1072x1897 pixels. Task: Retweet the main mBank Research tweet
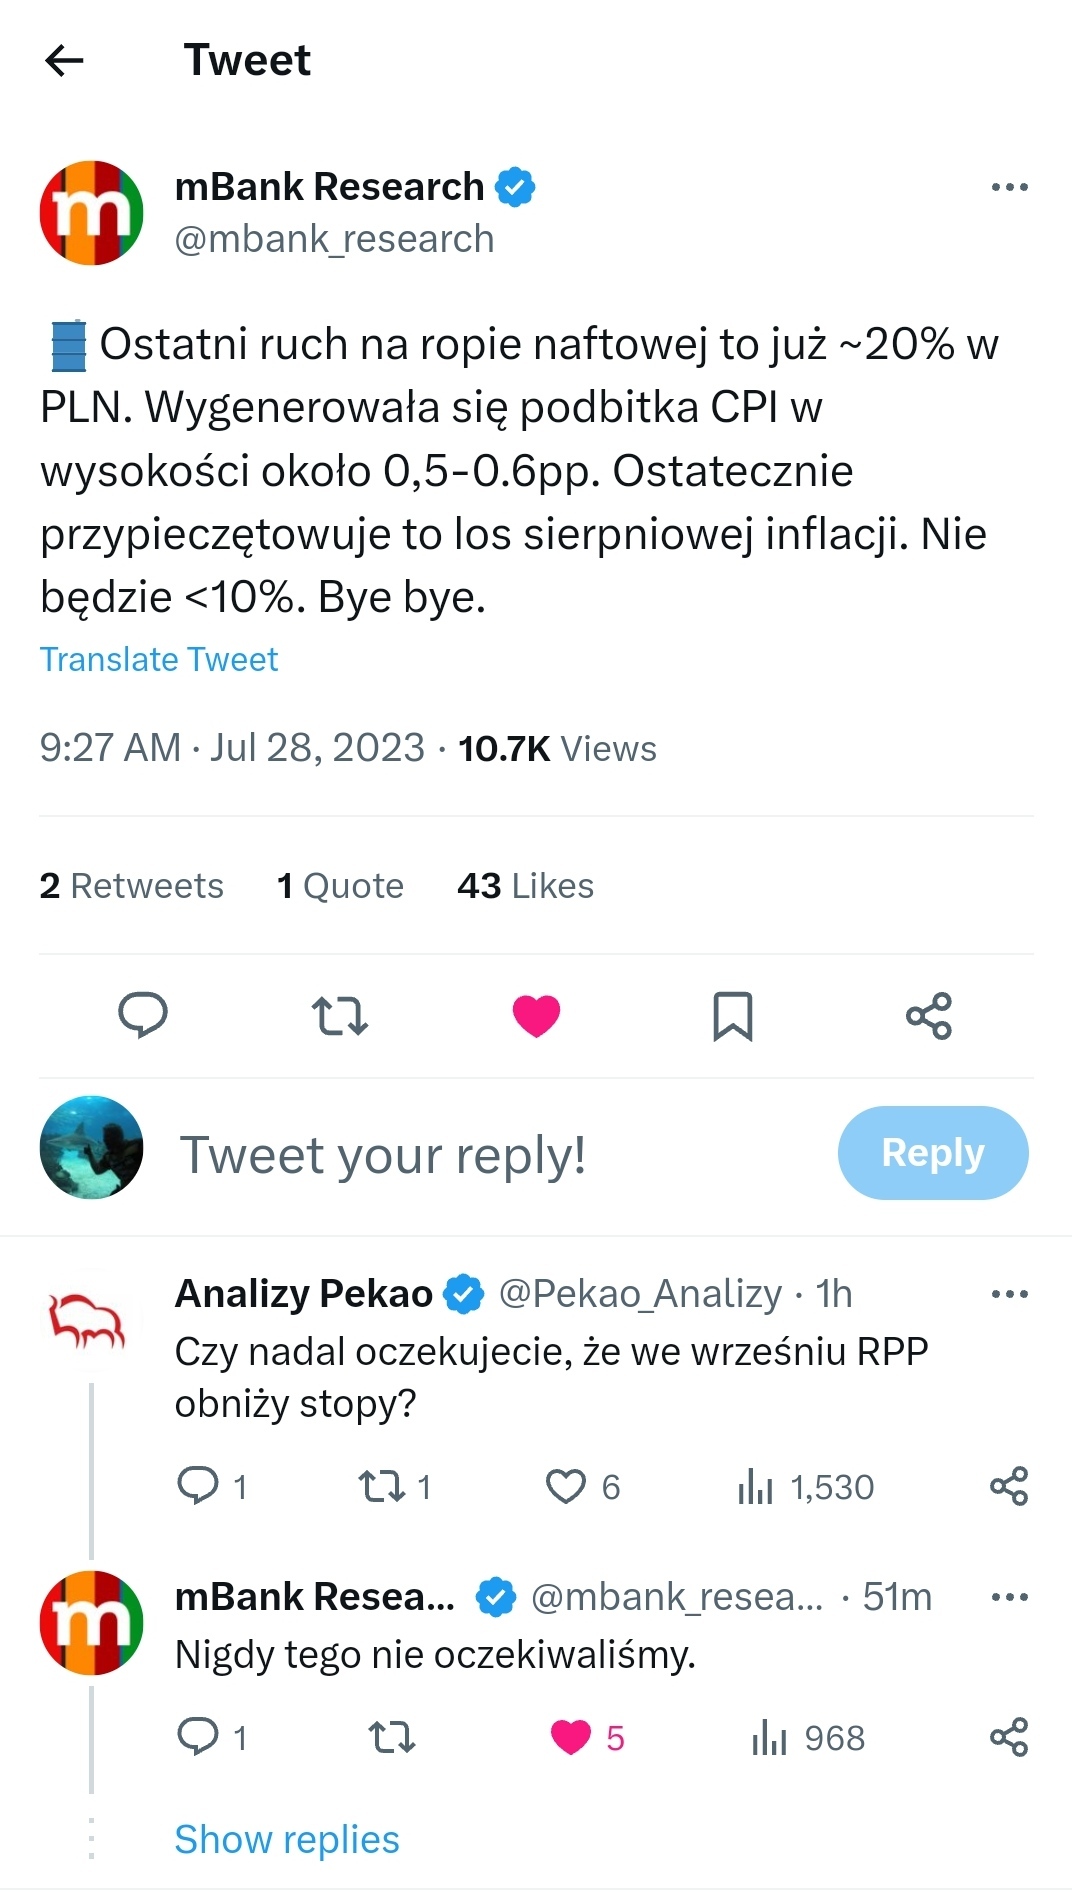click(x=340, y=1015)
